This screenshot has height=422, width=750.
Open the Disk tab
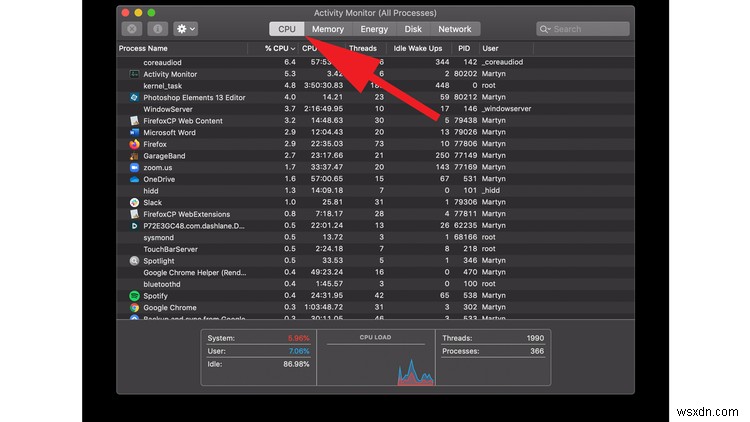(x=413, y=29)
